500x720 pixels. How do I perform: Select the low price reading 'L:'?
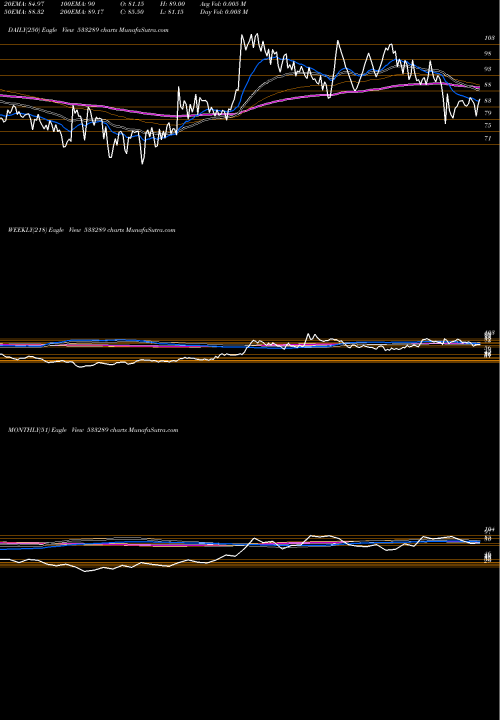pos(174,12)
